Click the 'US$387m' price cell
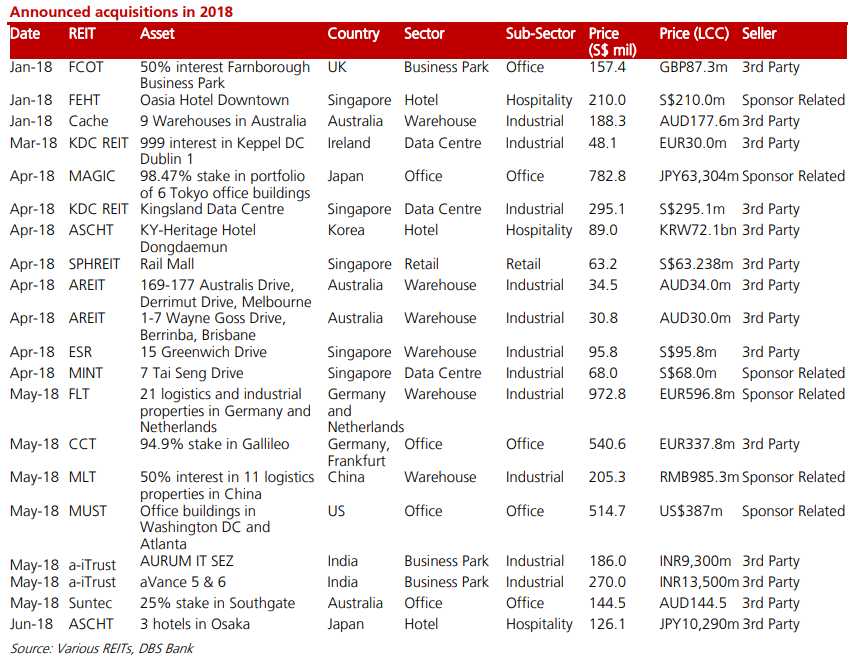This screenshot has height=666, width=859. (x=691, y=511)
